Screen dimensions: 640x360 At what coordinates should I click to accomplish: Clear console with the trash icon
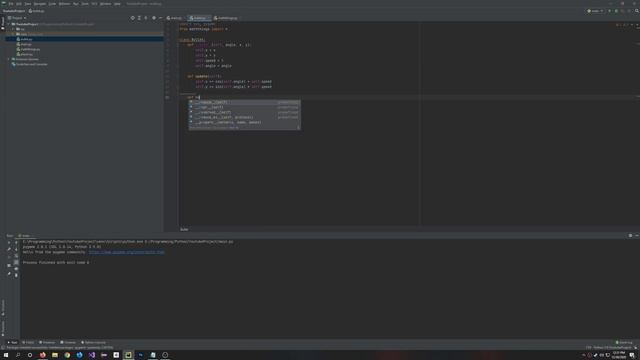(16, 275)
